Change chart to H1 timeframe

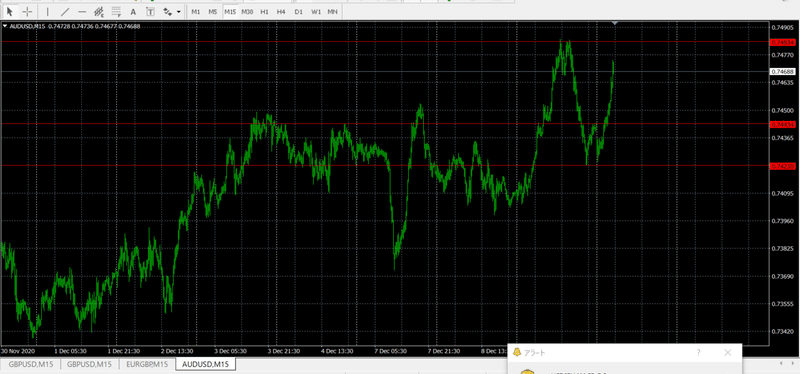coord(264,11)
